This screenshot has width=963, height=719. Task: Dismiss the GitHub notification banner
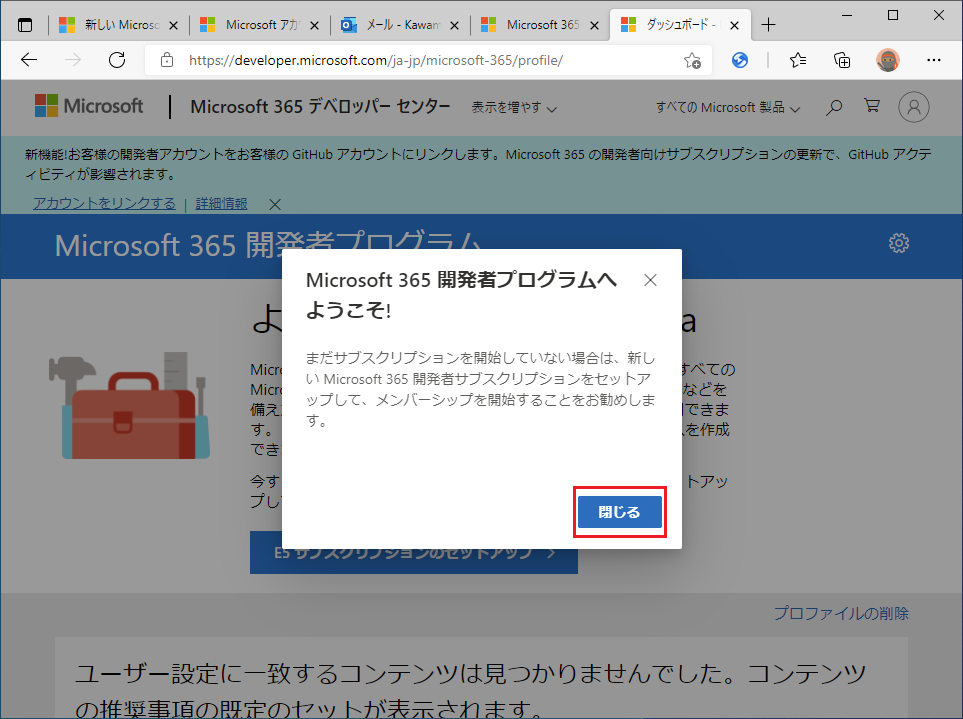click(x=275, y=204)
